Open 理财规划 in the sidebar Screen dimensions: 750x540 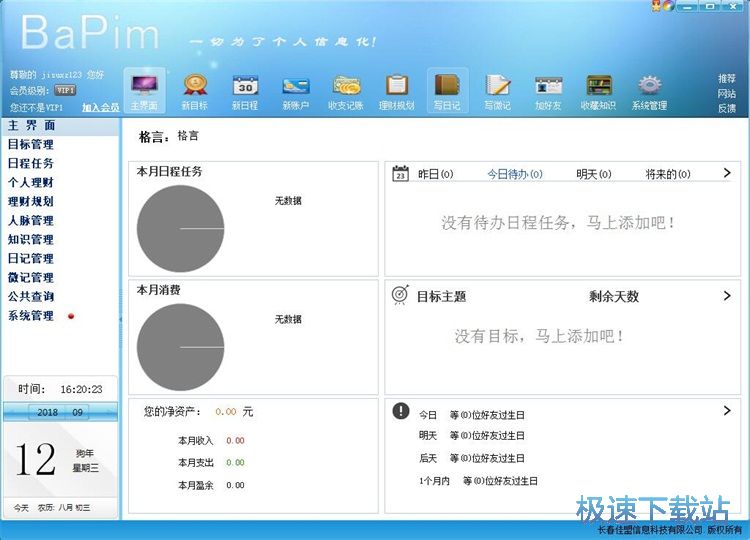tap(31, 201)
